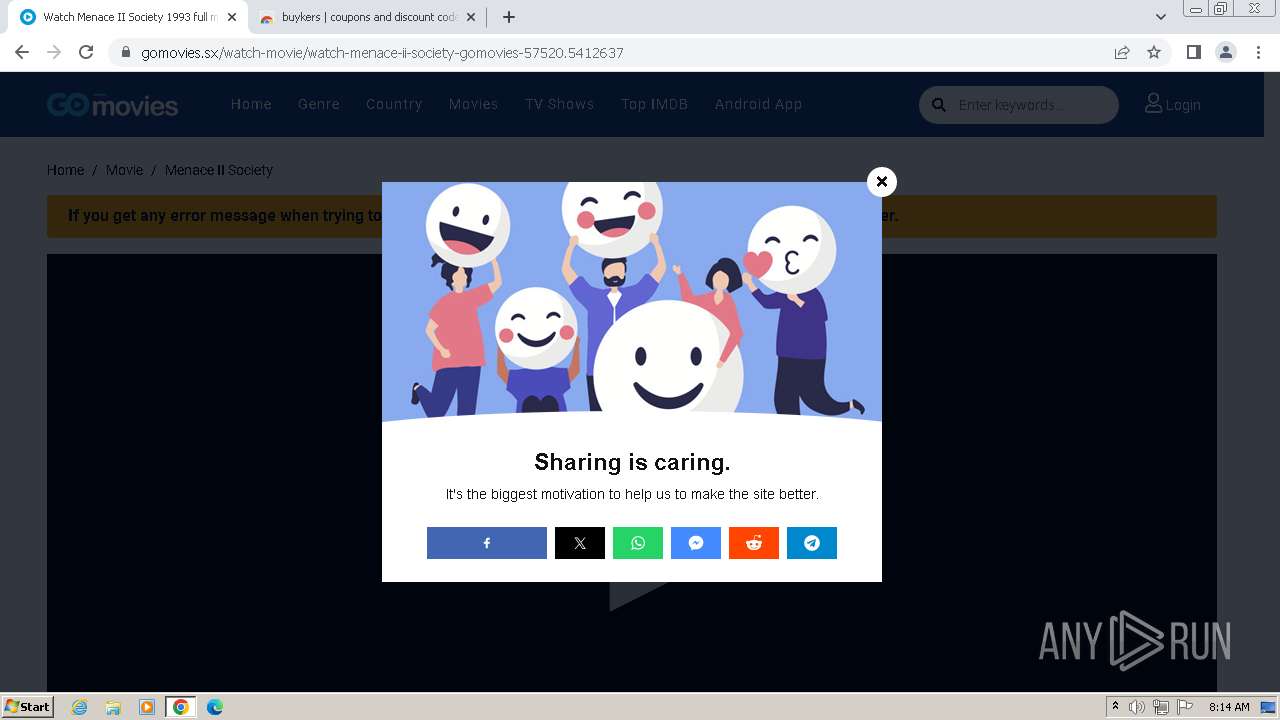
Task: Open the volume tray icon
Action: 1137,707
